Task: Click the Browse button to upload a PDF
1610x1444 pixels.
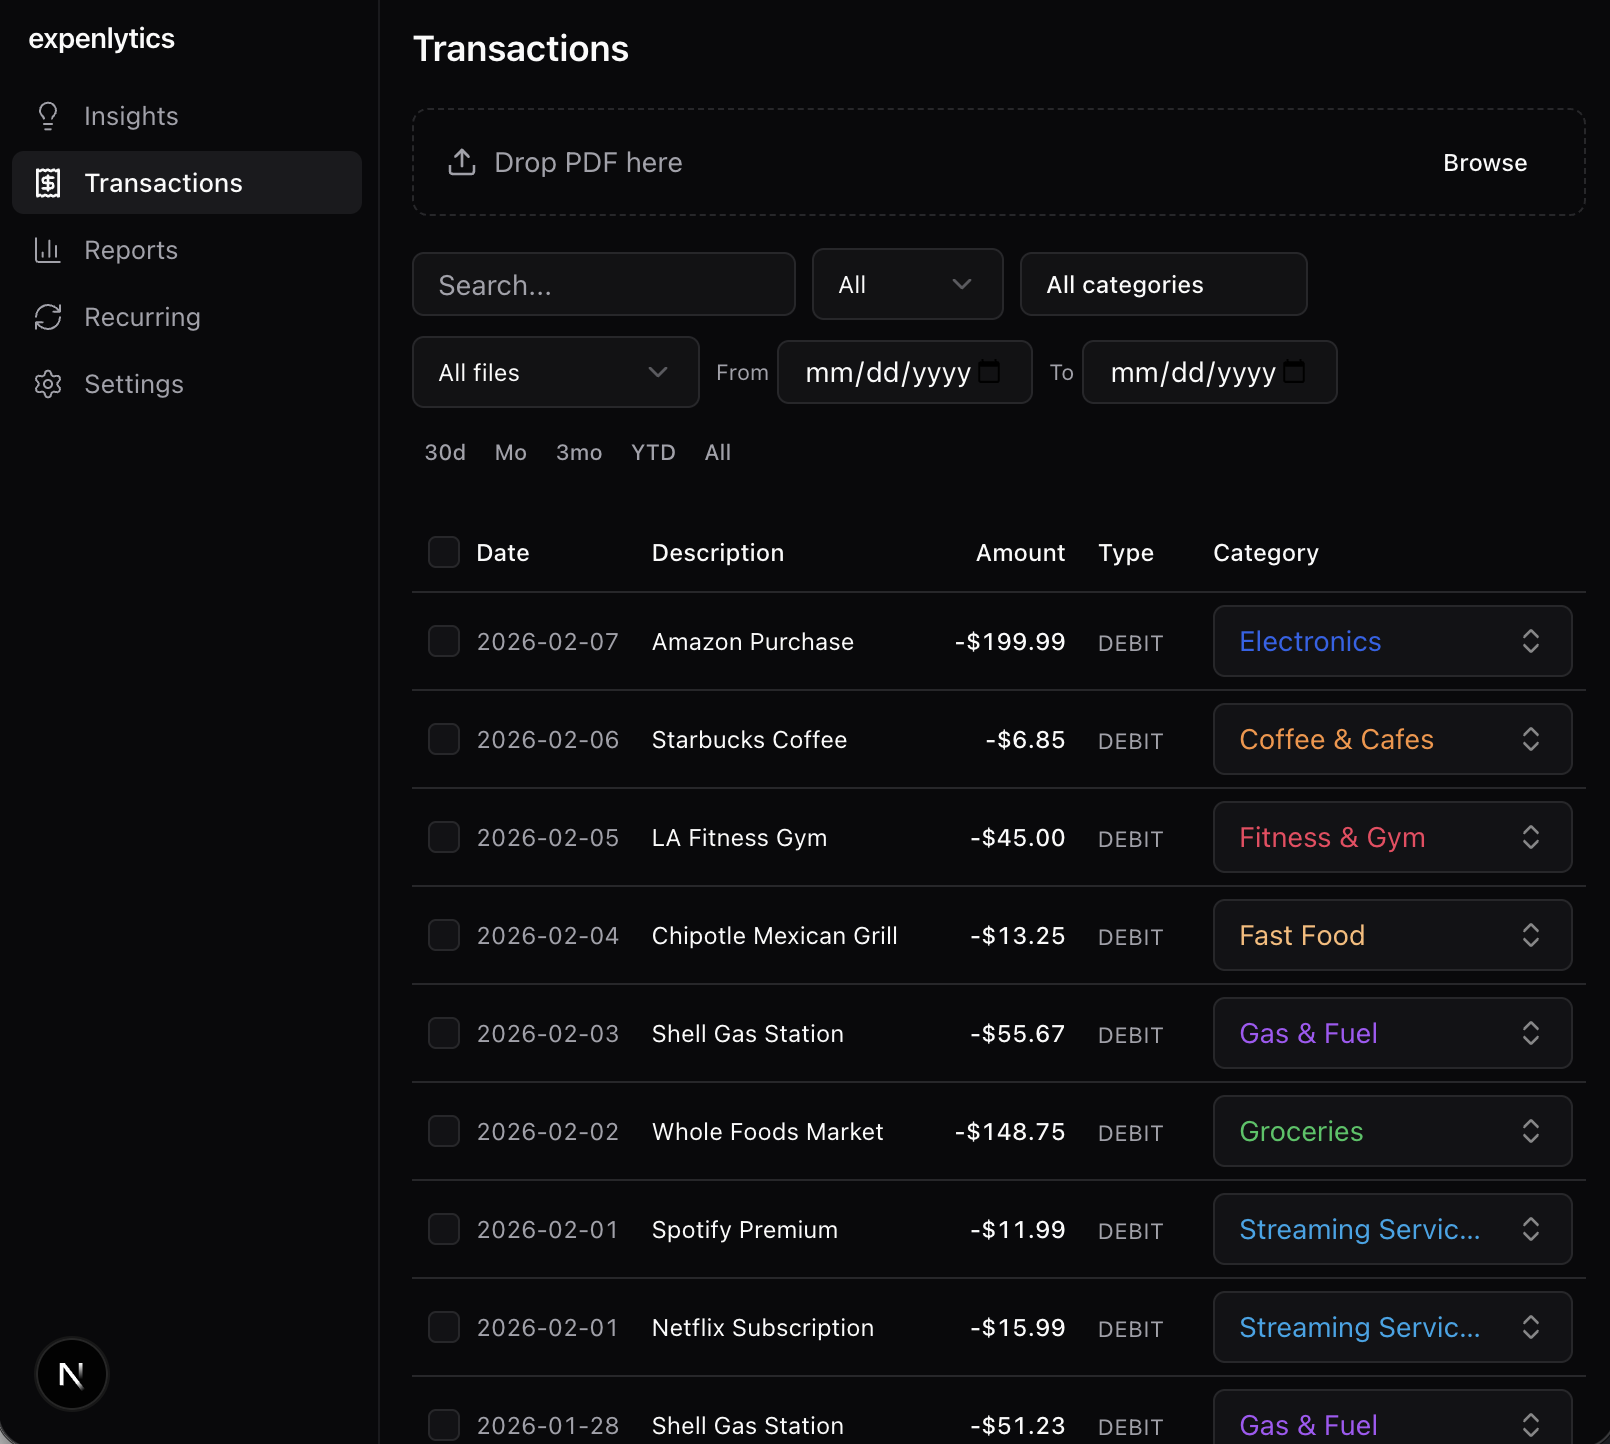Action: pos(1485,162)
